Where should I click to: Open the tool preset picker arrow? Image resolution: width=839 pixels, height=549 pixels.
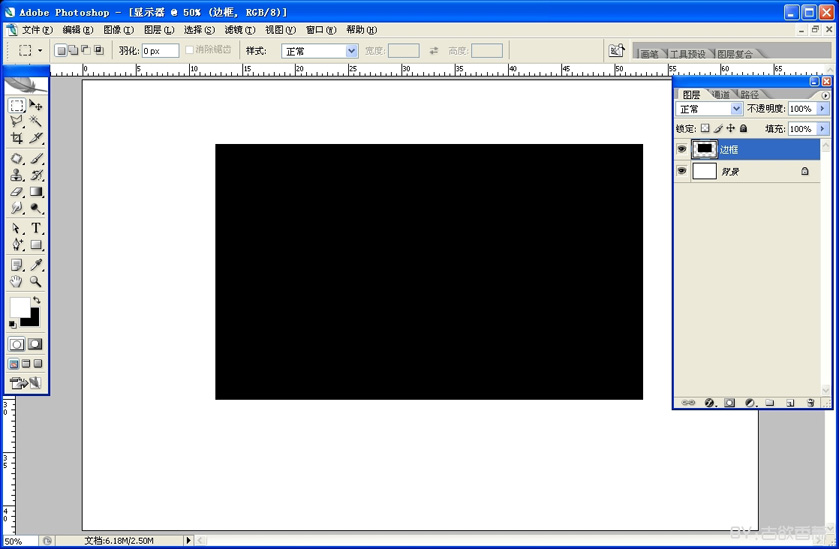click(x=40, y=51)
